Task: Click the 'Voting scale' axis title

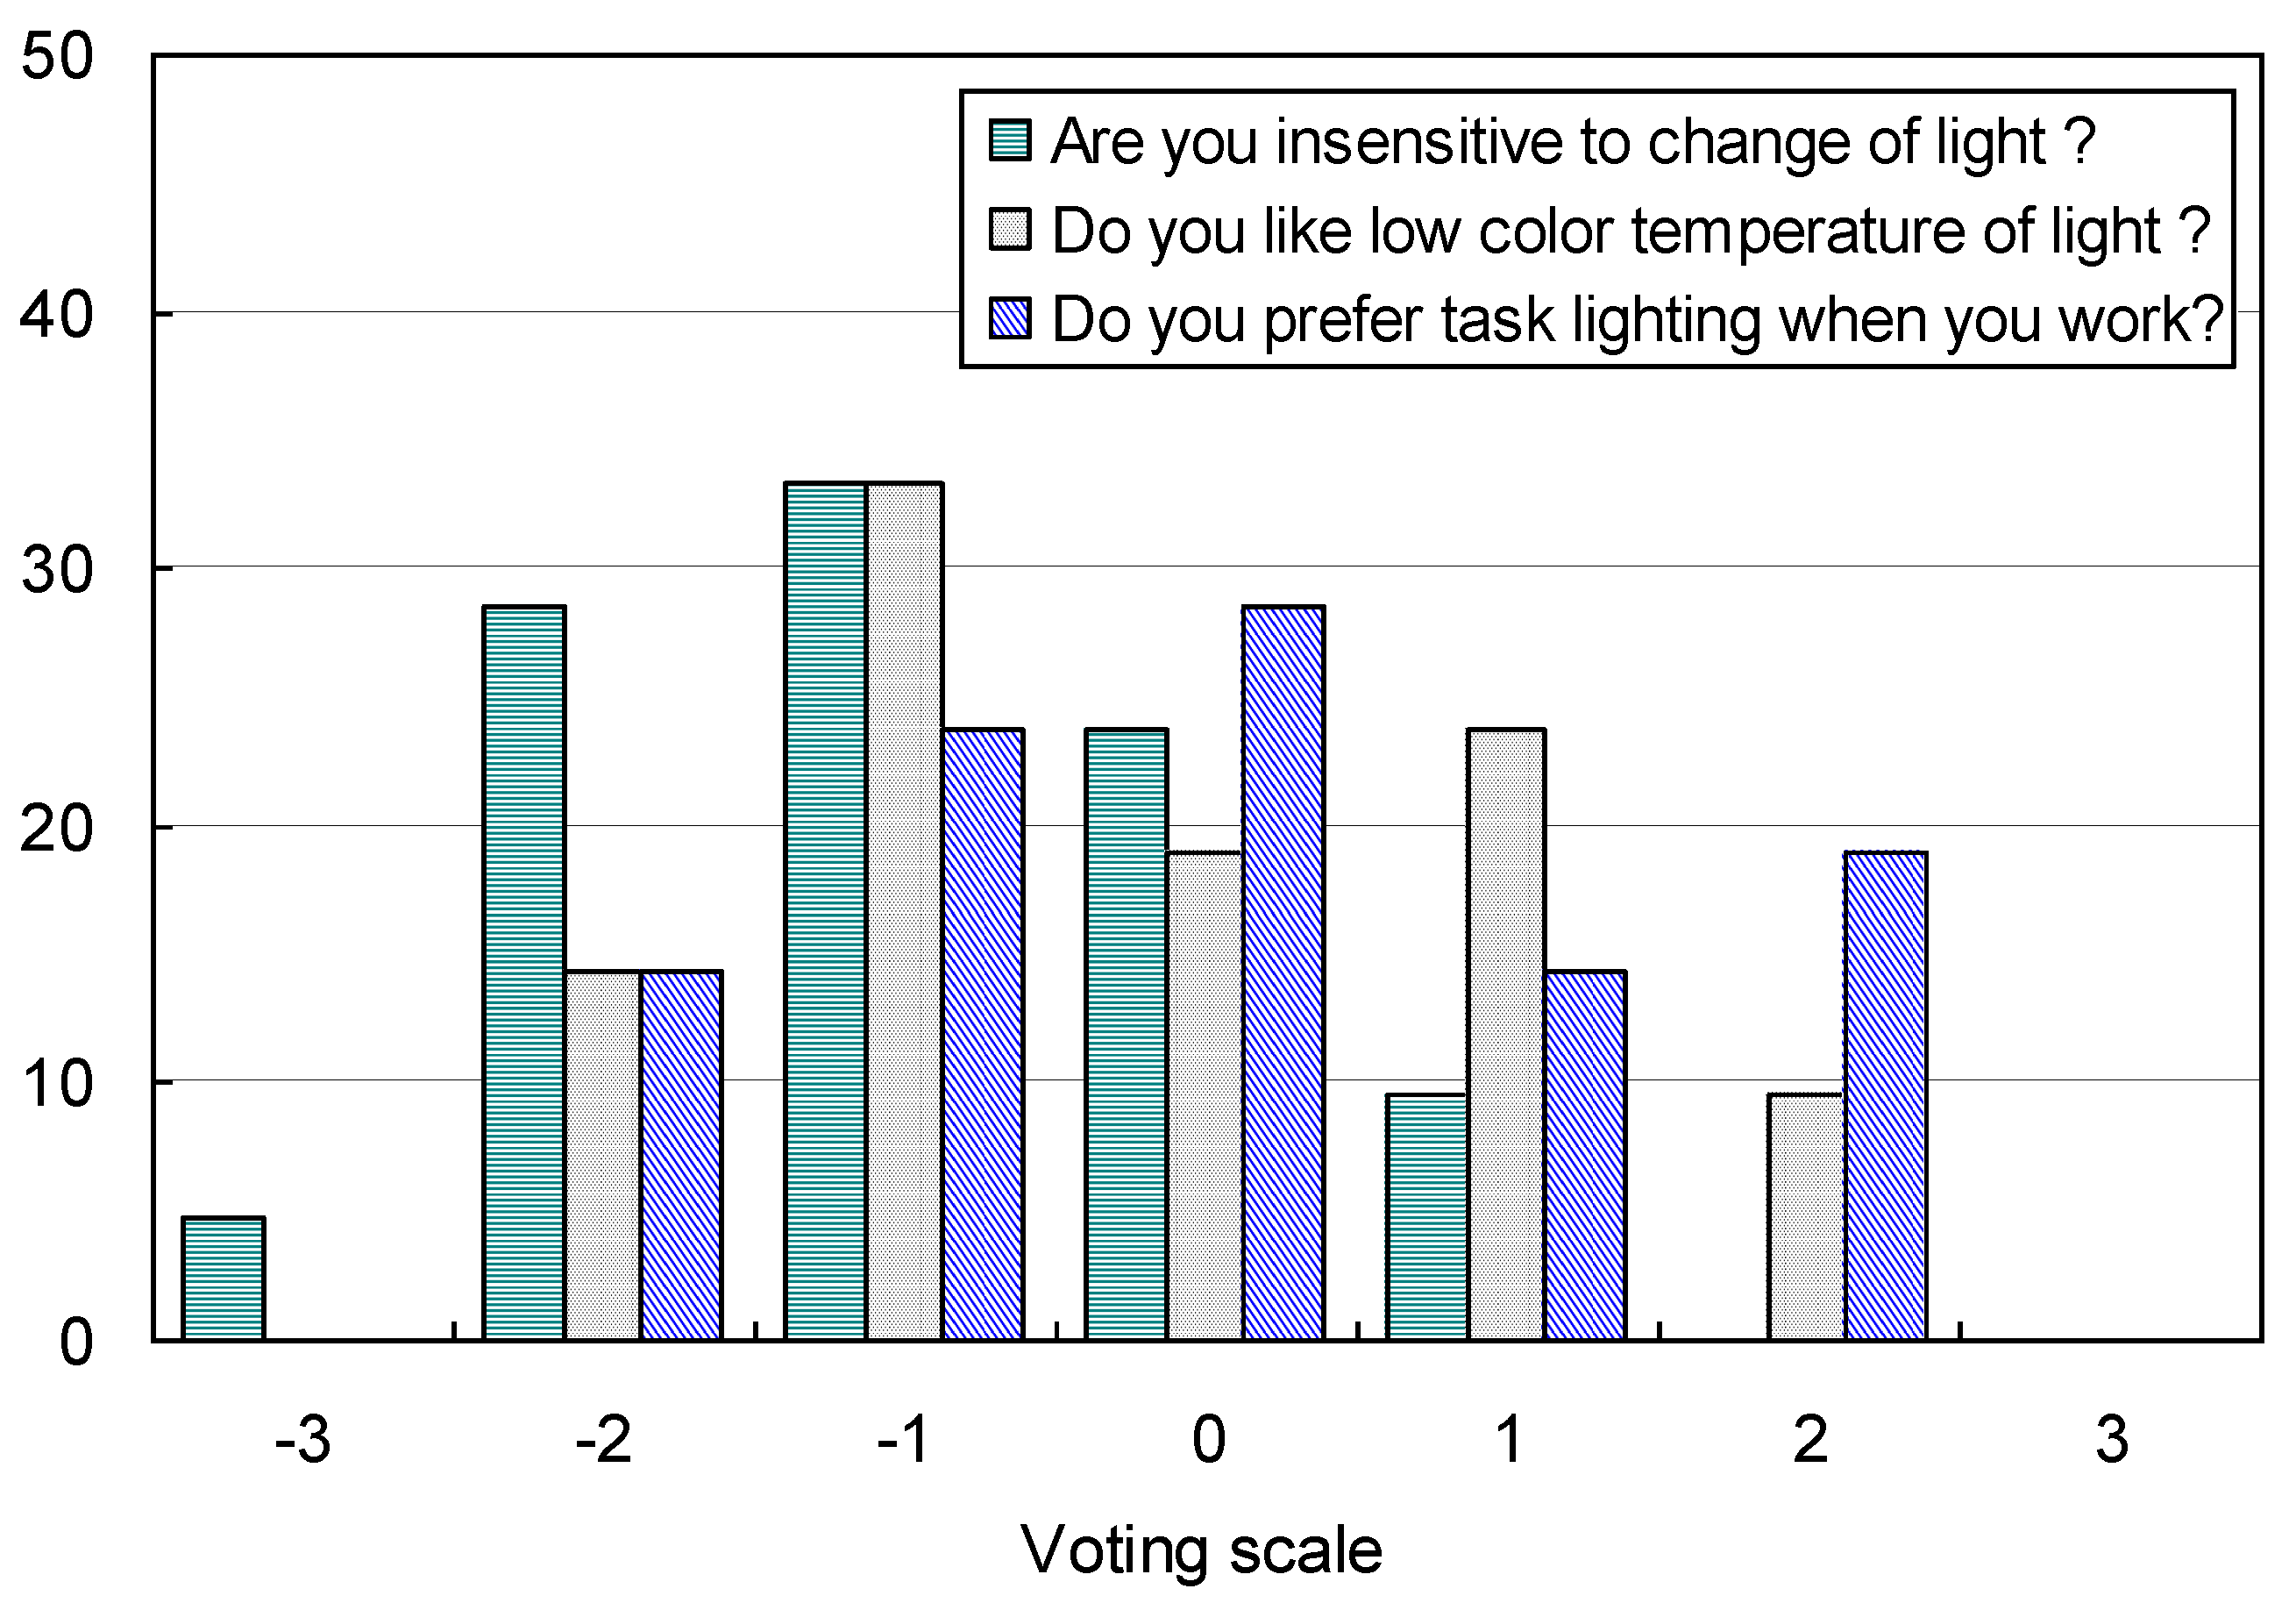Action: click(1201, 1550)
